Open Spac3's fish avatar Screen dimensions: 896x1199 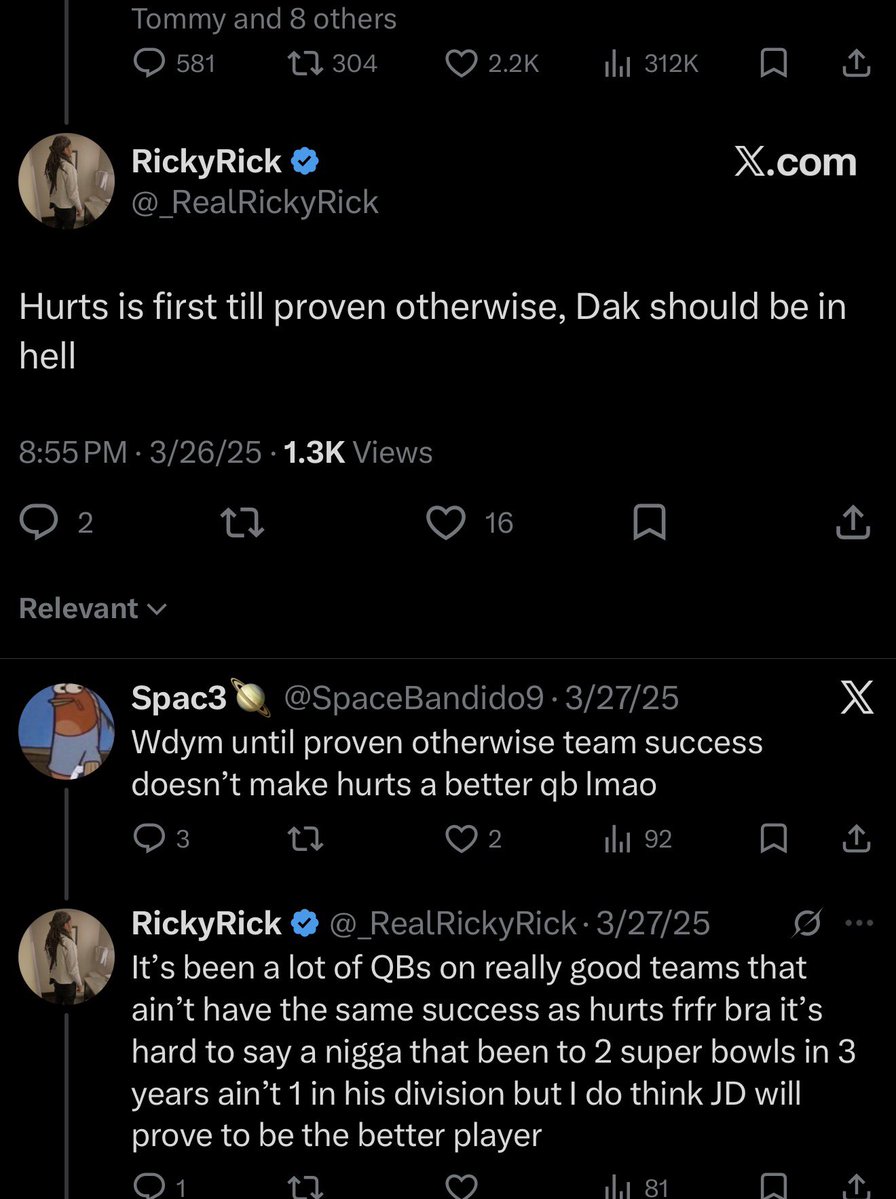point(67,731)
